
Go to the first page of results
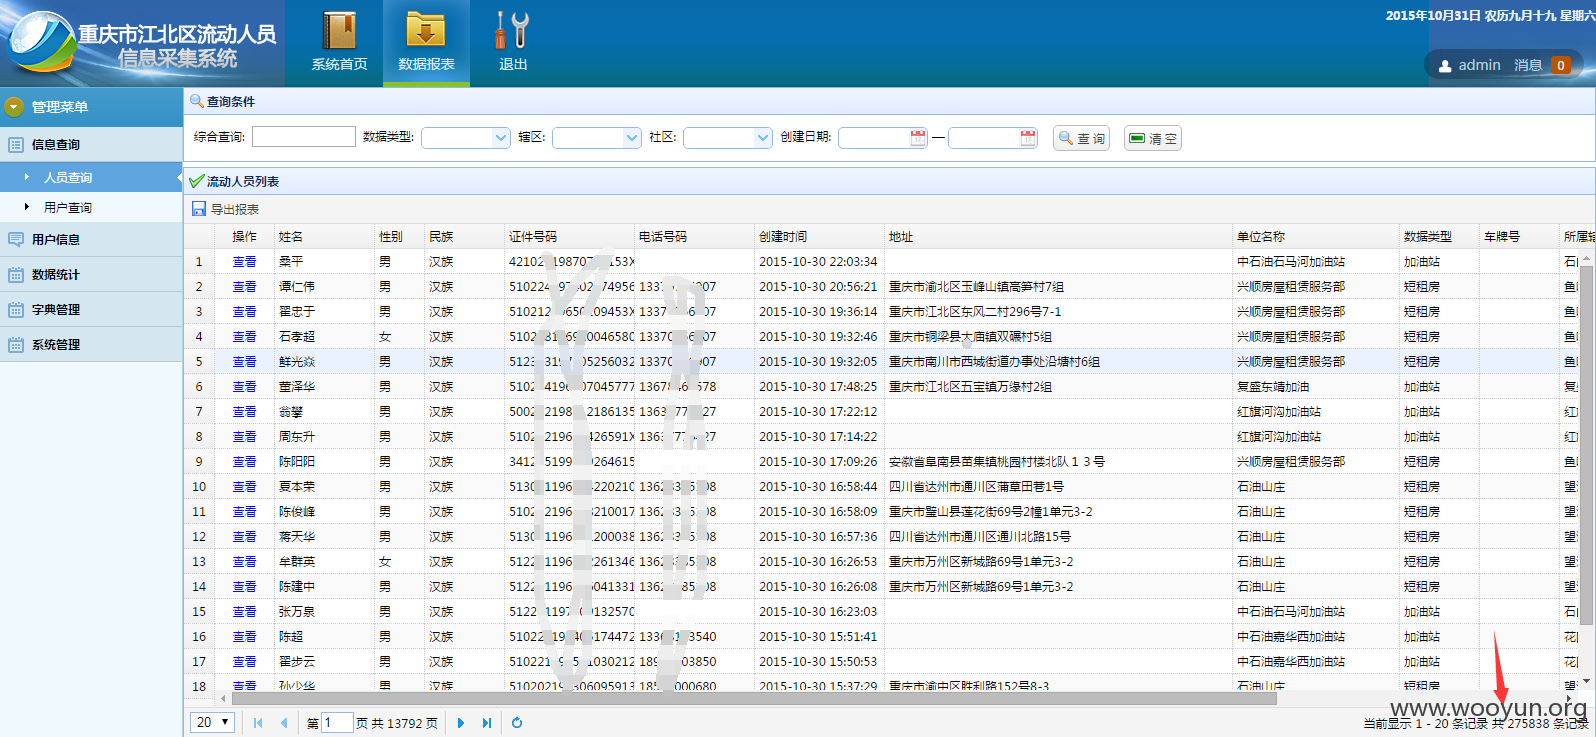coord(258,723)
